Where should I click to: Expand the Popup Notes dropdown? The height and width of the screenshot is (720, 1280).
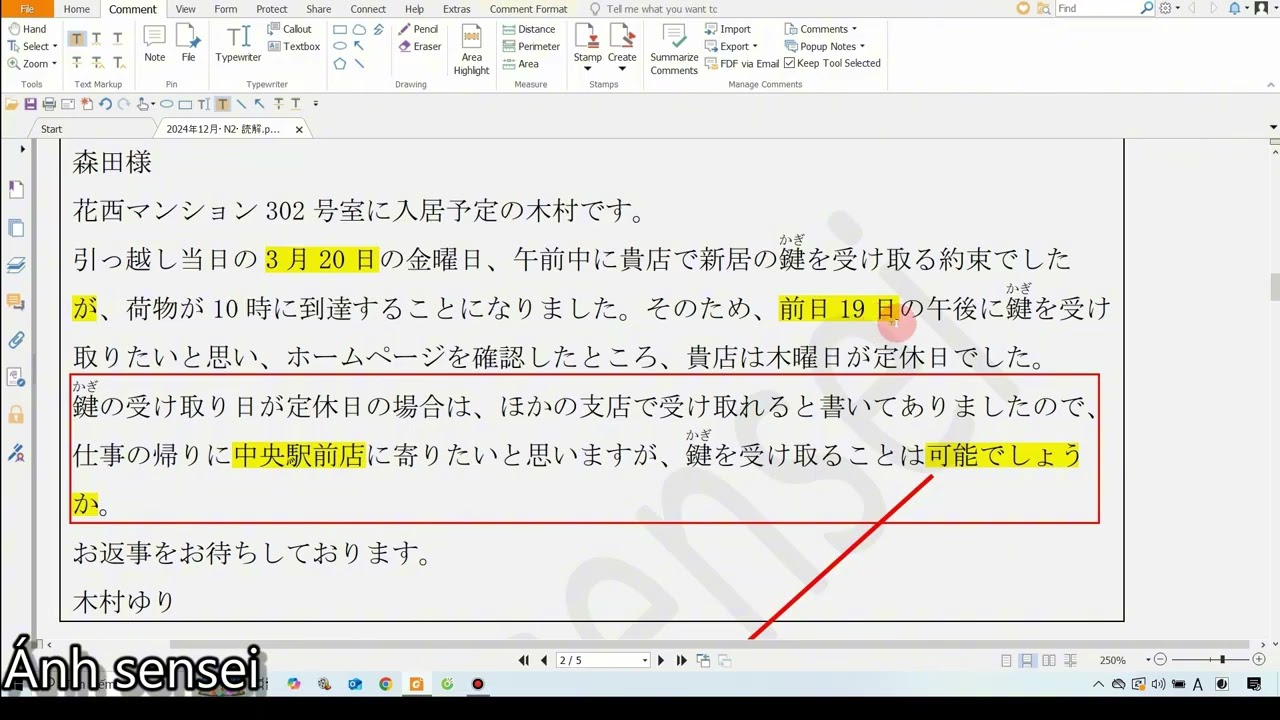862,47
